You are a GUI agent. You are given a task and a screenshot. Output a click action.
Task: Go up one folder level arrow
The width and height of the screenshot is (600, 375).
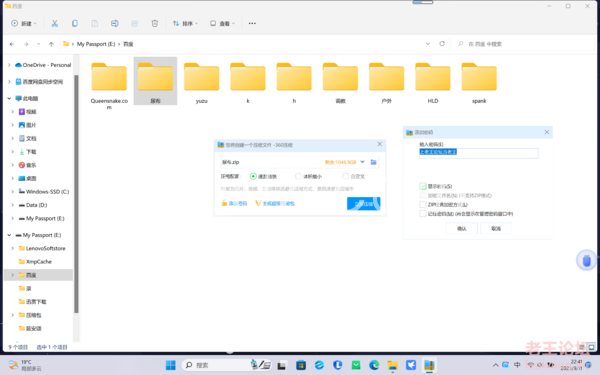click(51, 44)
